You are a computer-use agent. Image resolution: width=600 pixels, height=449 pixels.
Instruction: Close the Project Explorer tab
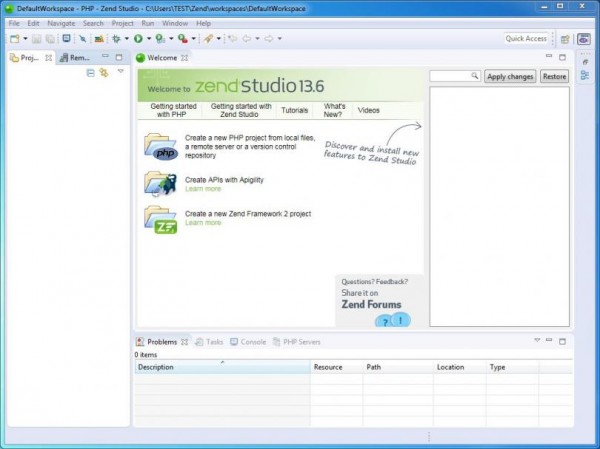click(49, 58)
